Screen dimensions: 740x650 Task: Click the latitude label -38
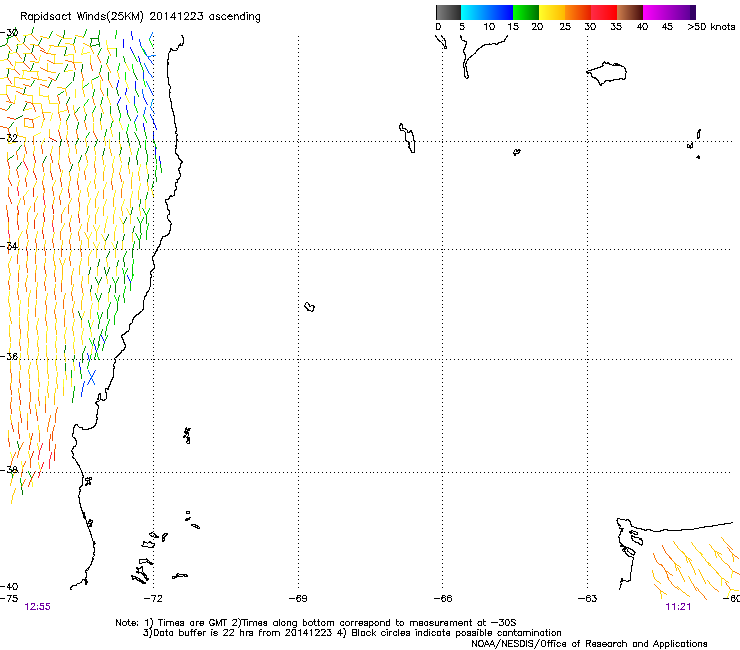[9, 470]
